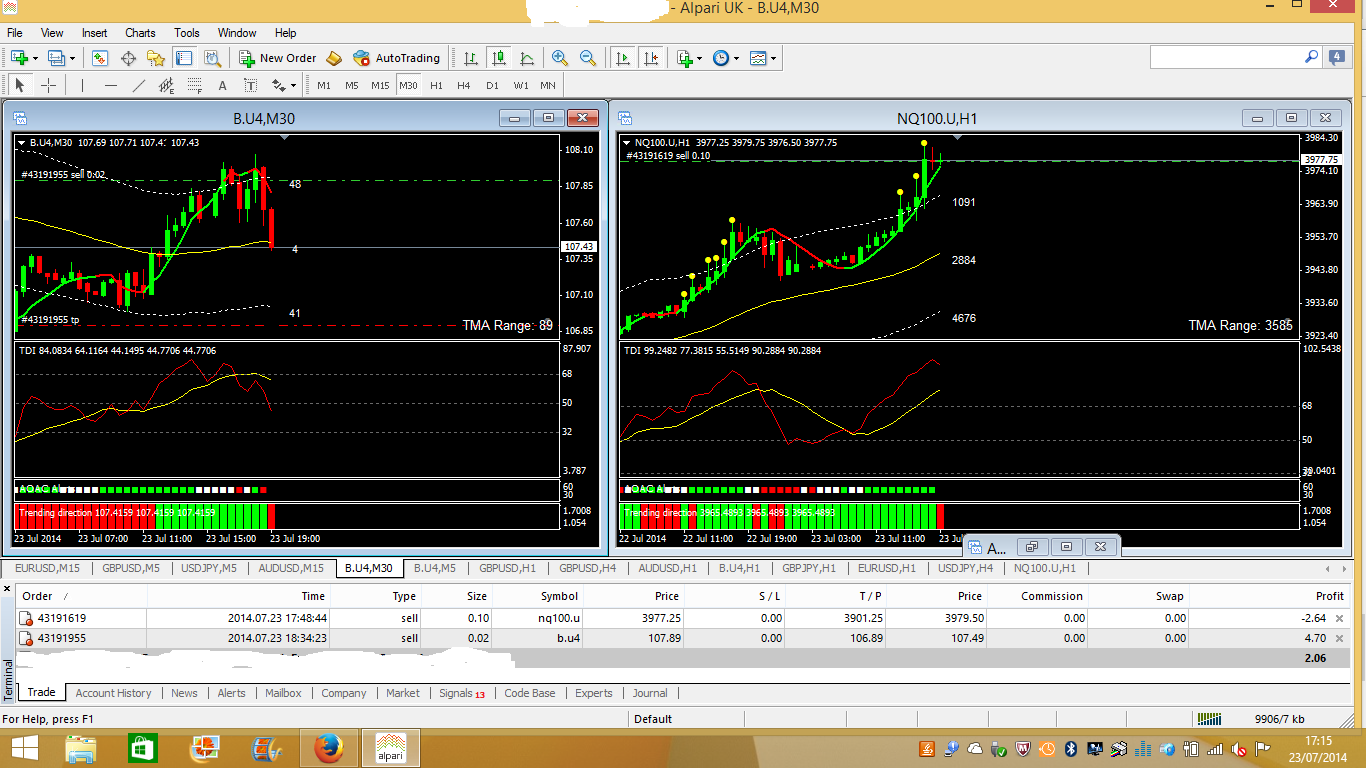
Task: Expand the Profiles dropdown arrow
Action: click(x=73, y=58)
